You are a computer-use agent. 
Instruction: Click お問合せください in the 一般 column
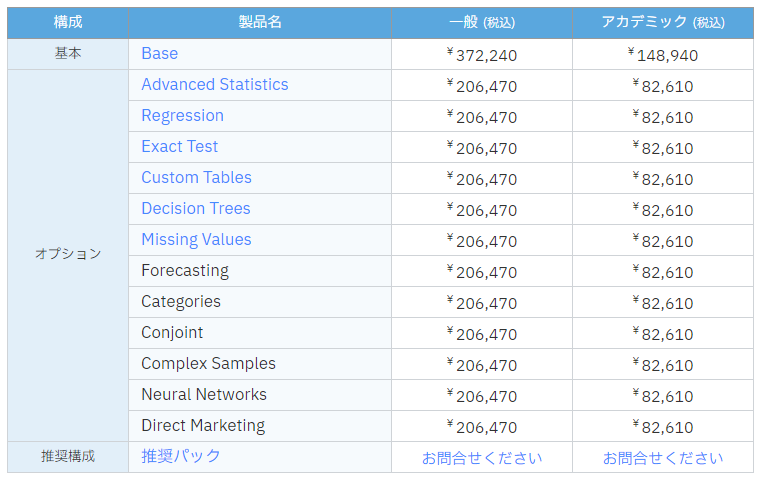tap(482, 458)
